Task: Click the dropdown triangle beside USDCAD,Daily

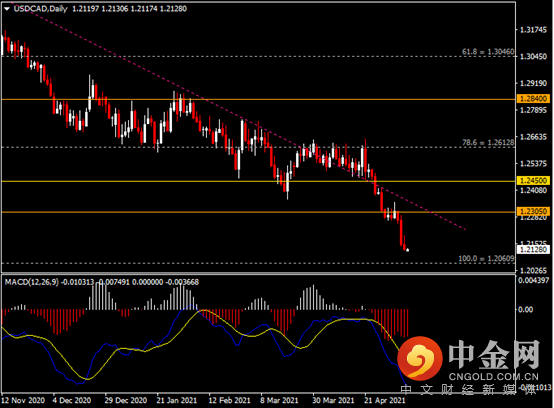Action: pyautogui.click(x=7, y=9)
